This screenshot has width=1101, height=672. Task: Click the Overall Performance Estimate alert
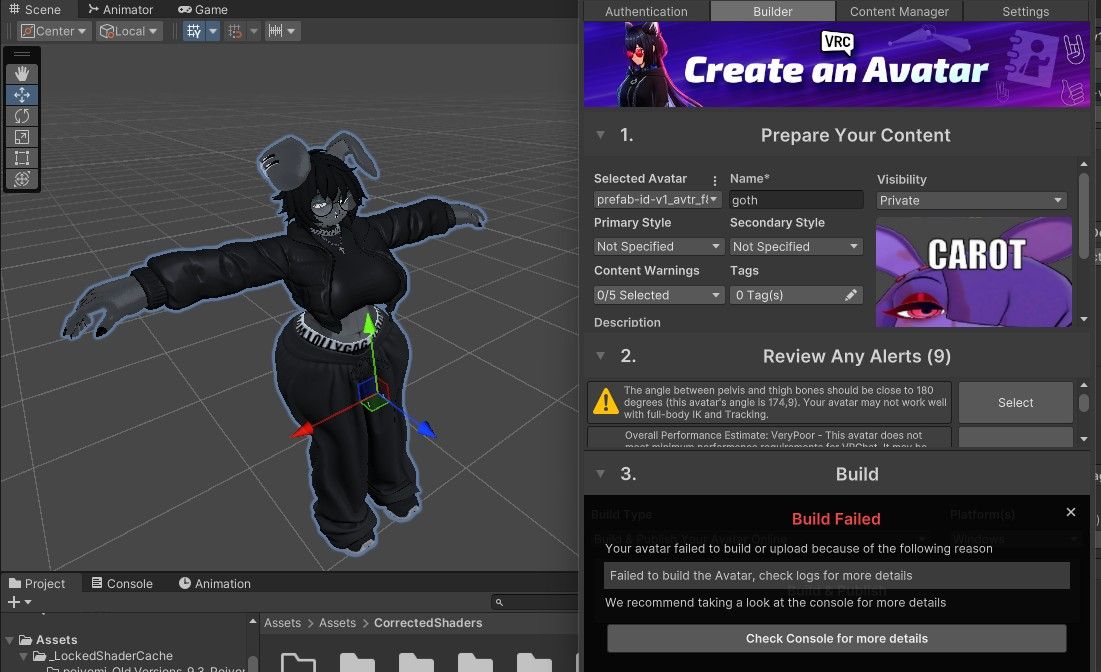point(769,437)
